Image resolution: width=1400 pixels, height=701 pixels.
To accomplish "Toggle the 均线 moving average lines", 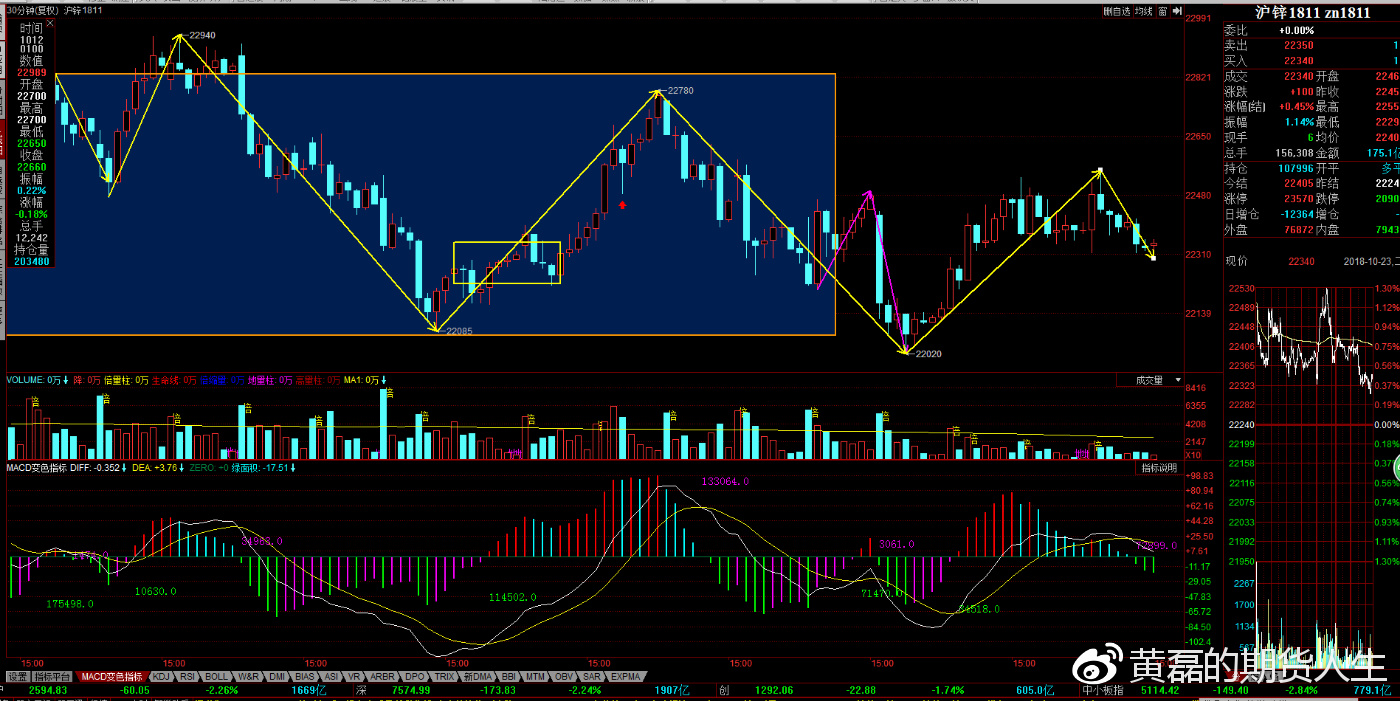I will (x=1143, y=11).
